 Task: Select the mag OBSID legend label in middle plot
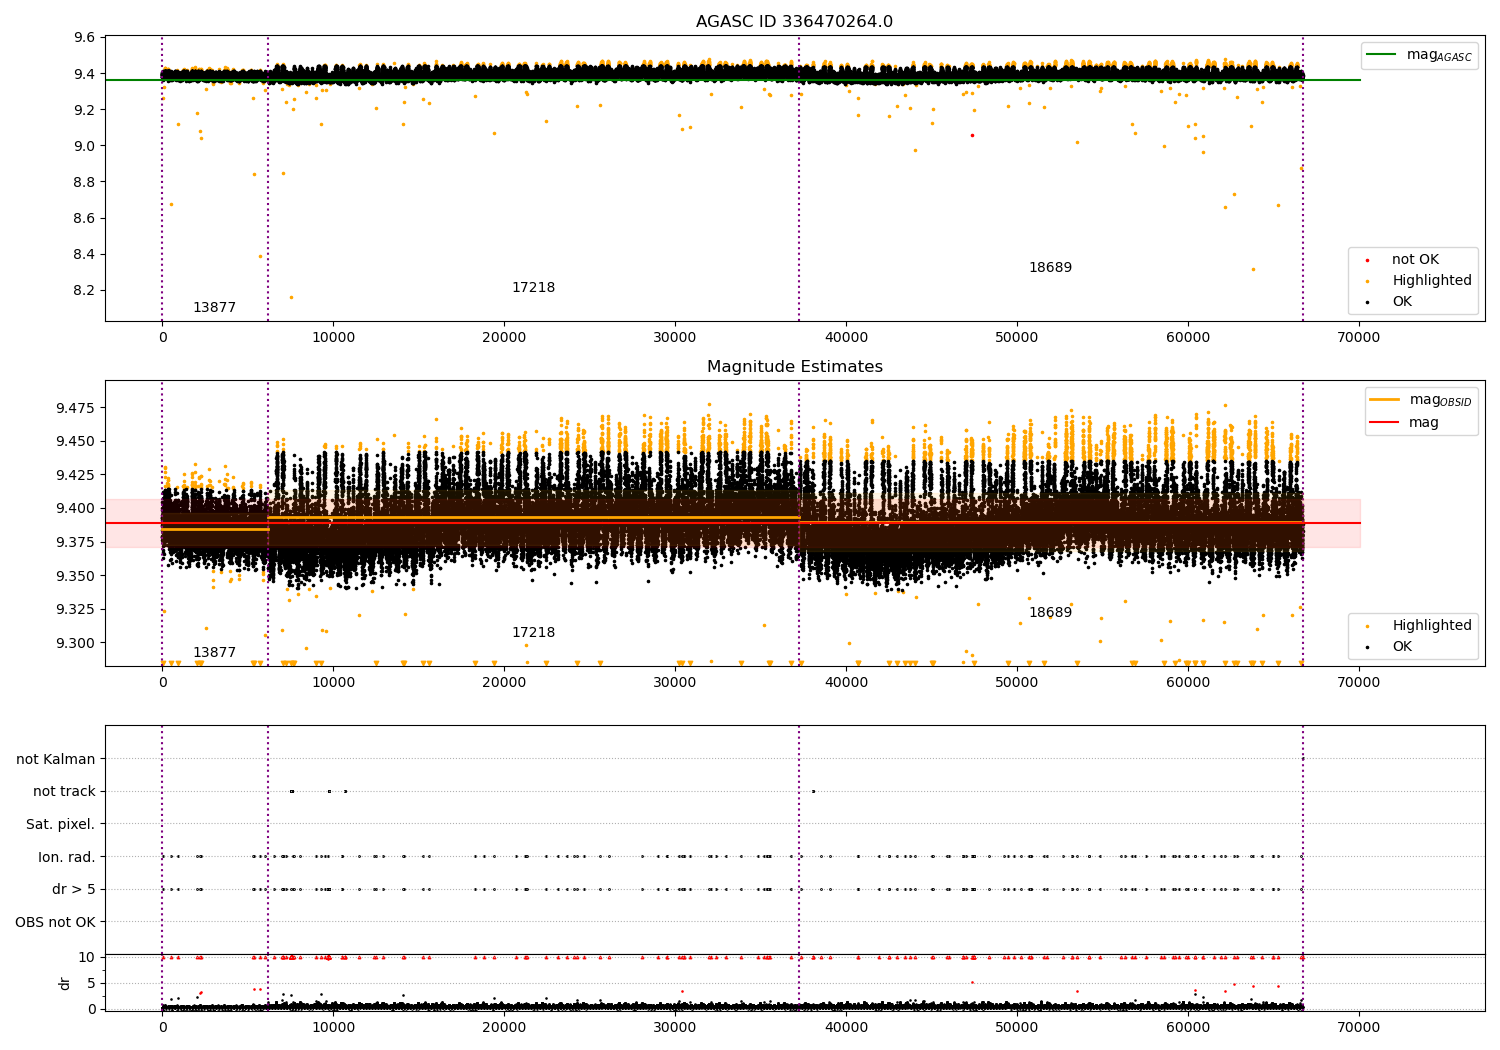pyautogui.click(x=1440, y=400)
